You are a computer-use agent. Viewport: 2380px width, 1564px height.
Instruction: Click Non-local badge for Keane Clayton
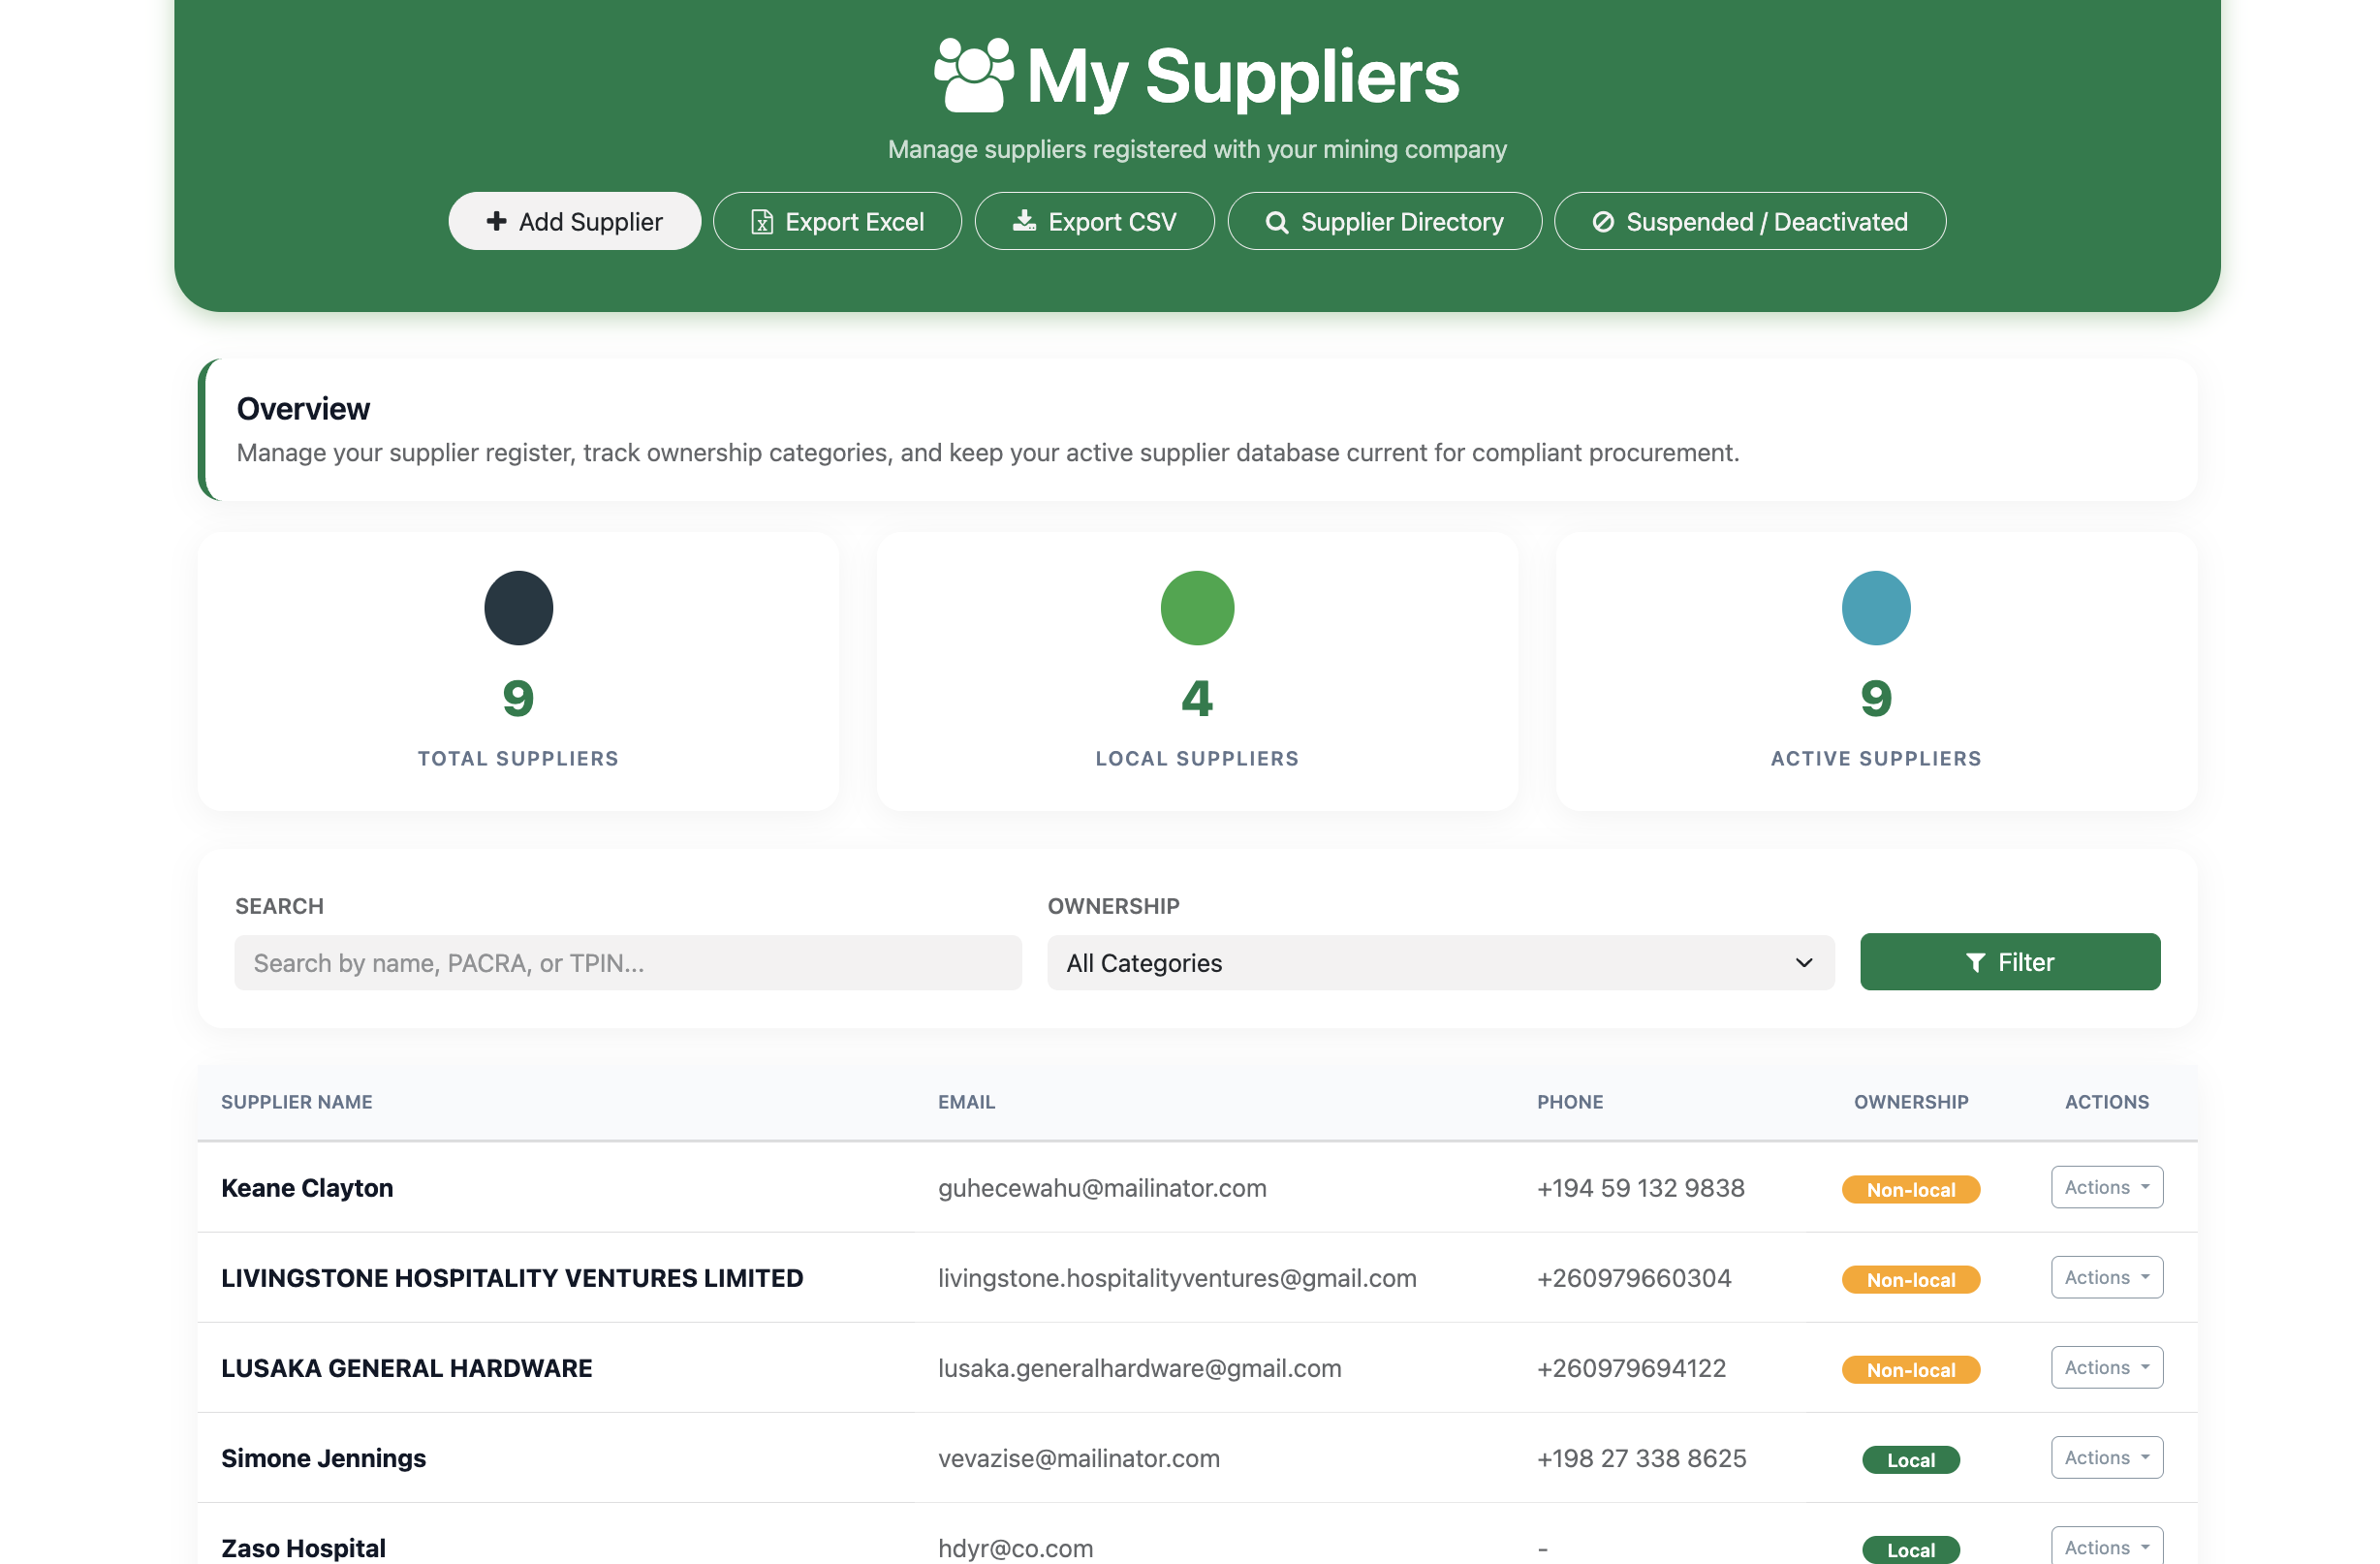coord(1910,1189)
